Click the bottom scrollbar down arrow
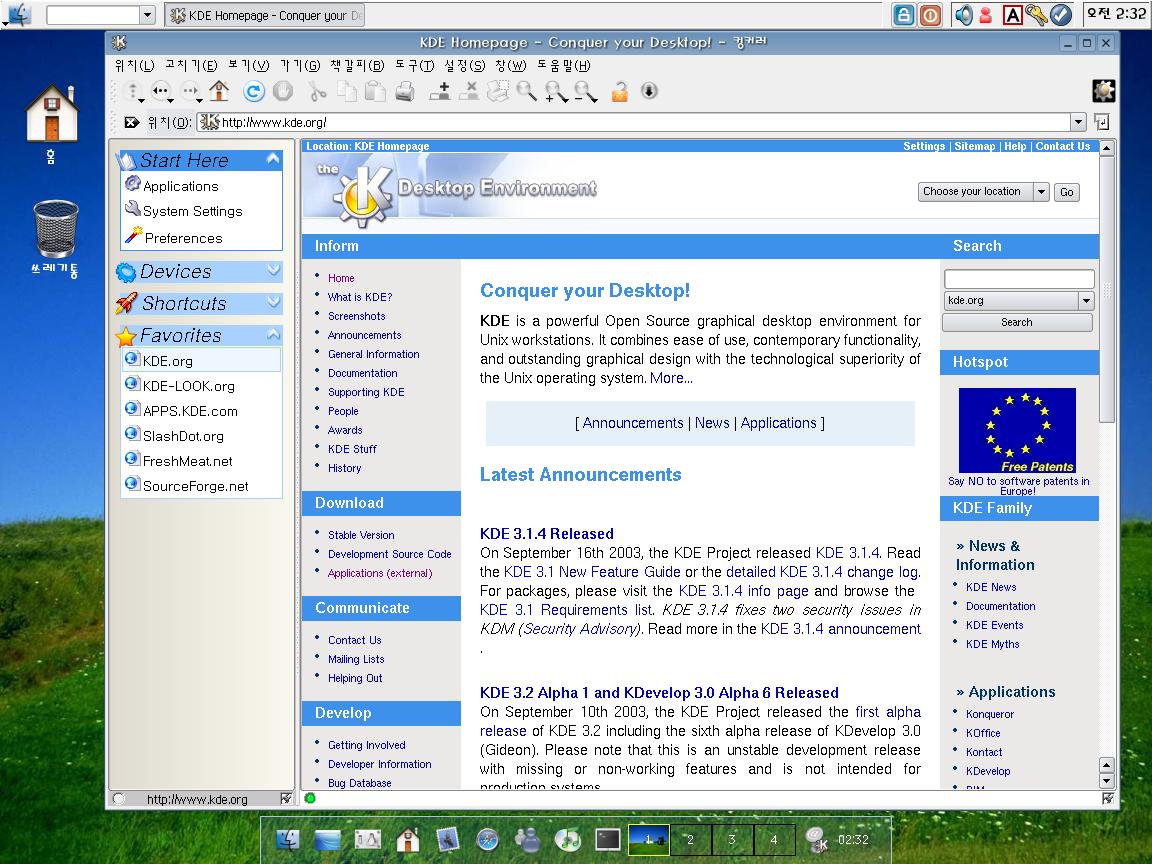The height and width of the screenshot is (864, 1152). [1106, 781]
